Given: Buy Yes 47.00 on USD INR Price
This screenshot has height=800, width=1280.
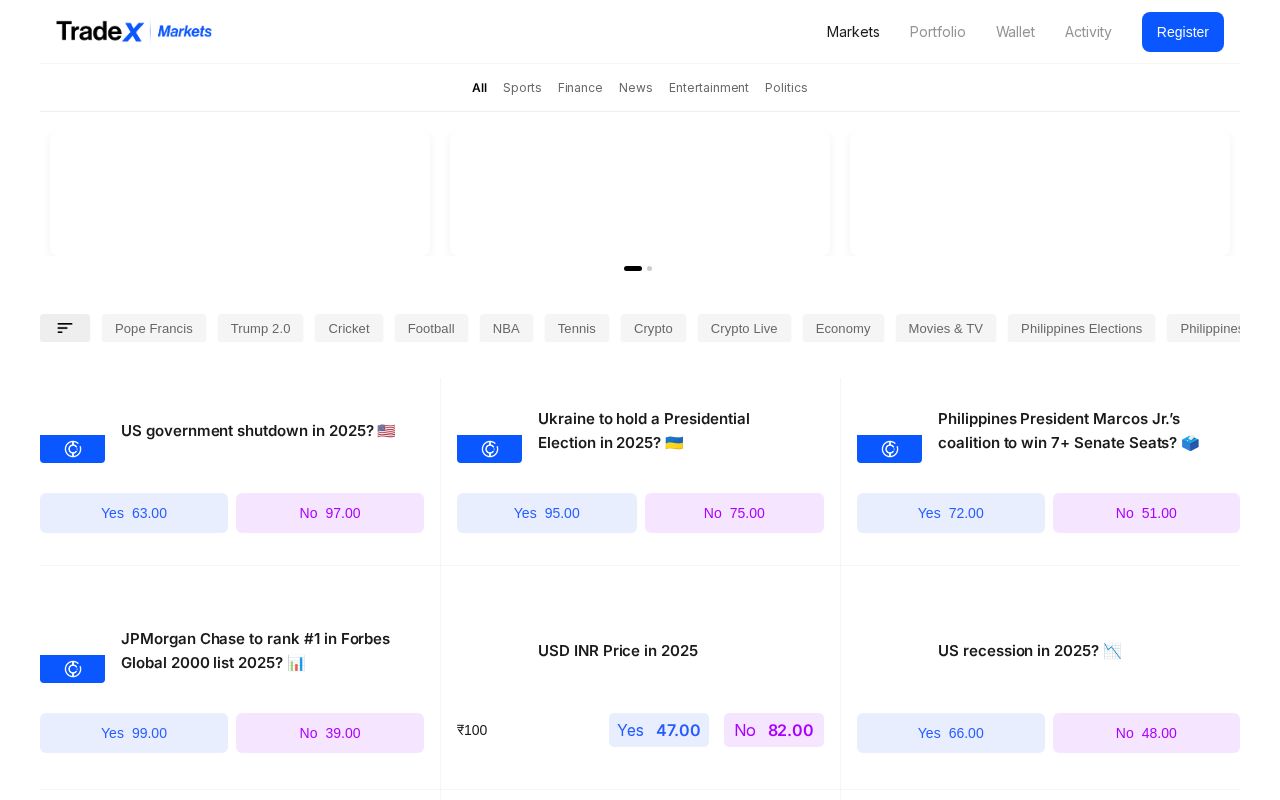Looking at the screenshot, I should [x=659, y=730].
